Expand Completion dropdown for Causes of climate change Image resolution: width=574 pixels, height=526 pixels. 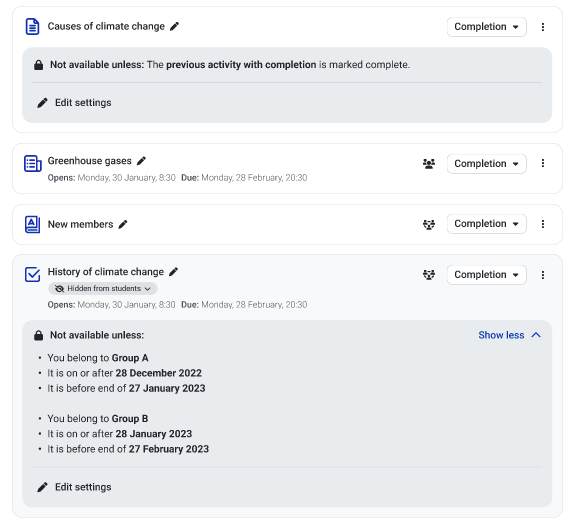click(487, 27)
